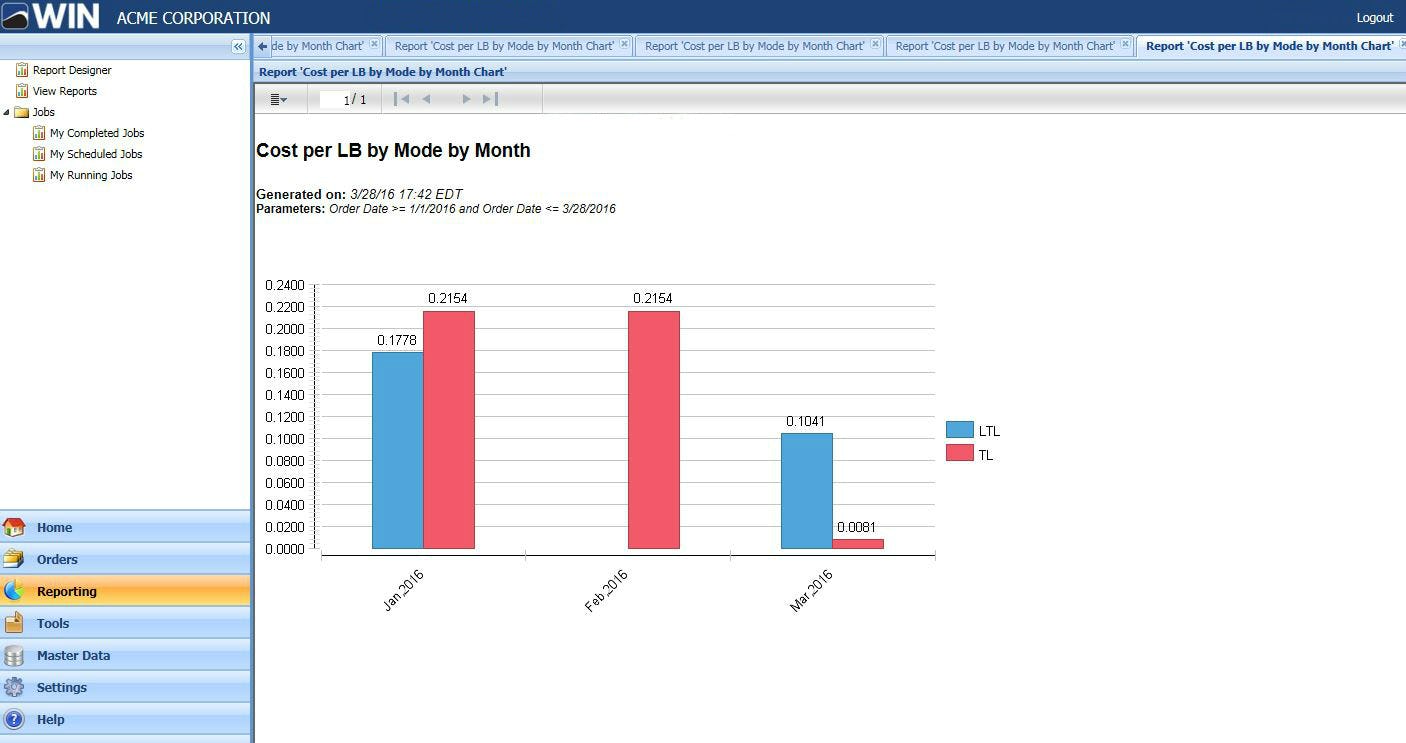
Task: Click the LTL blue legend swatch
Action: 960,430
